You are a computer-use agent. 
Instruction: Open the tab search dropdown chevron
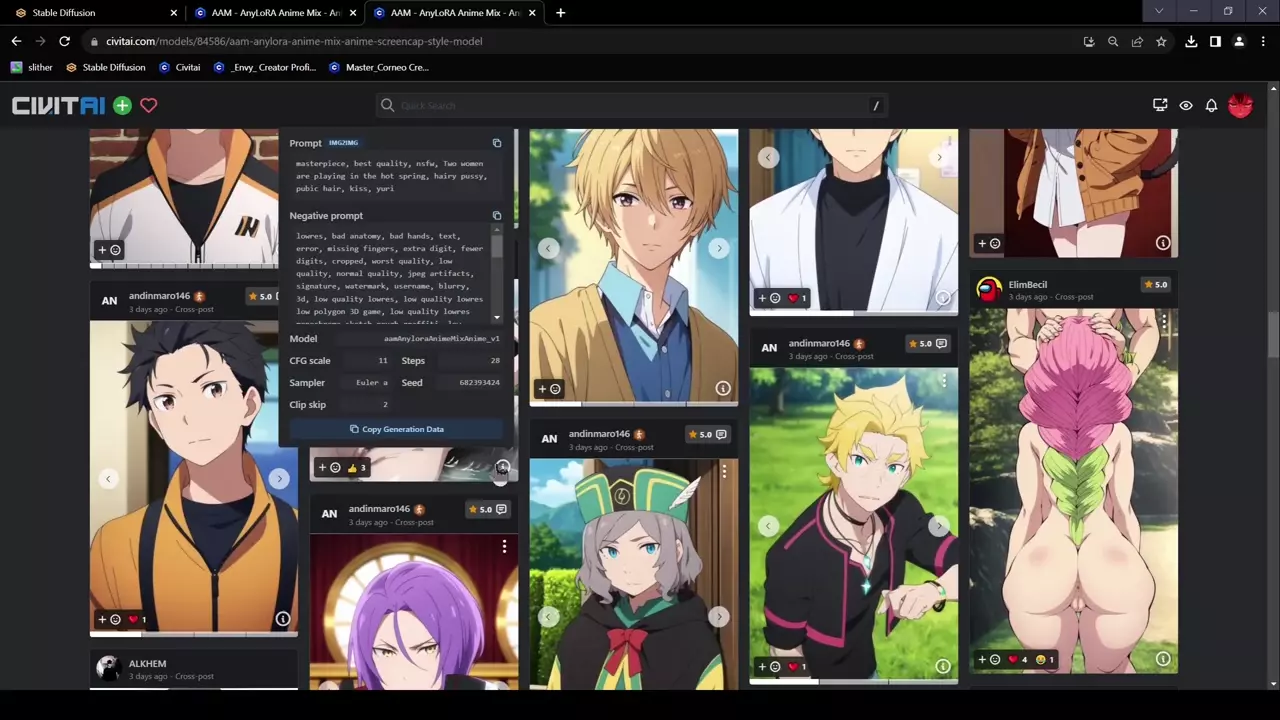coord(1159,12)
